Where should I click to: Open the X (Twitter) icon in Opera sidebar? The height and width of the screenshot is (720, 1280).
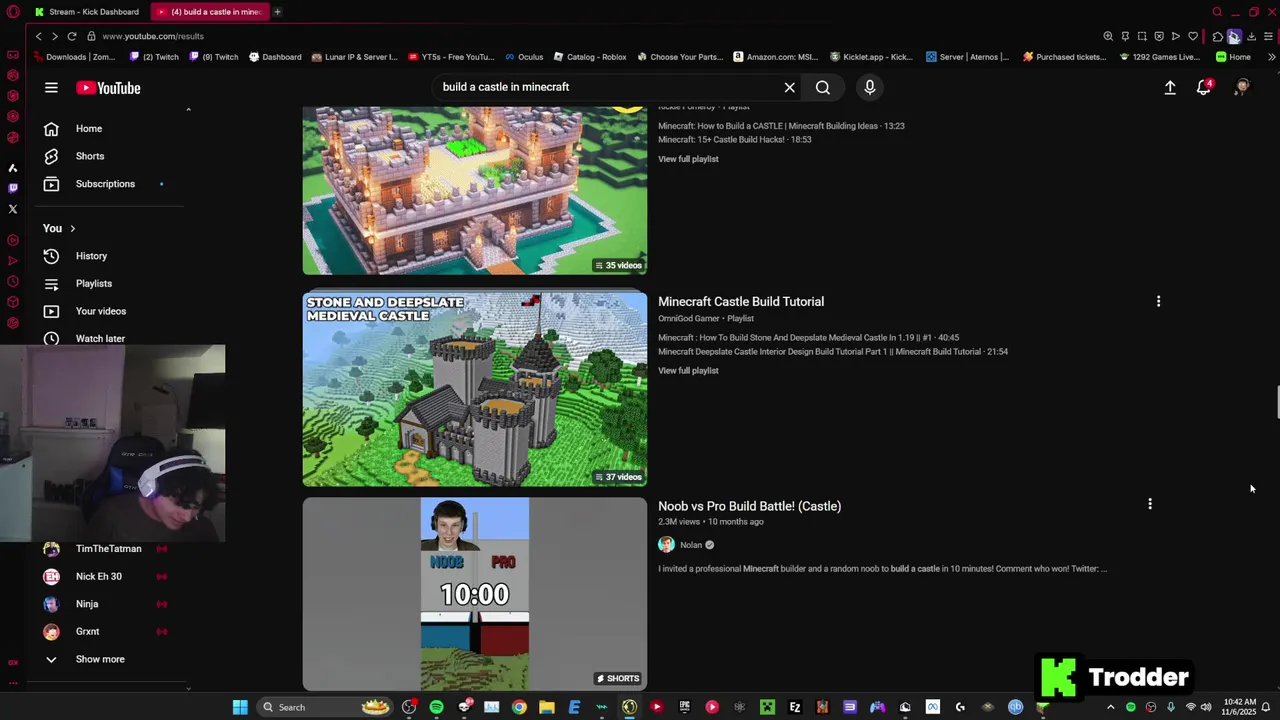(x=13, y=209)
